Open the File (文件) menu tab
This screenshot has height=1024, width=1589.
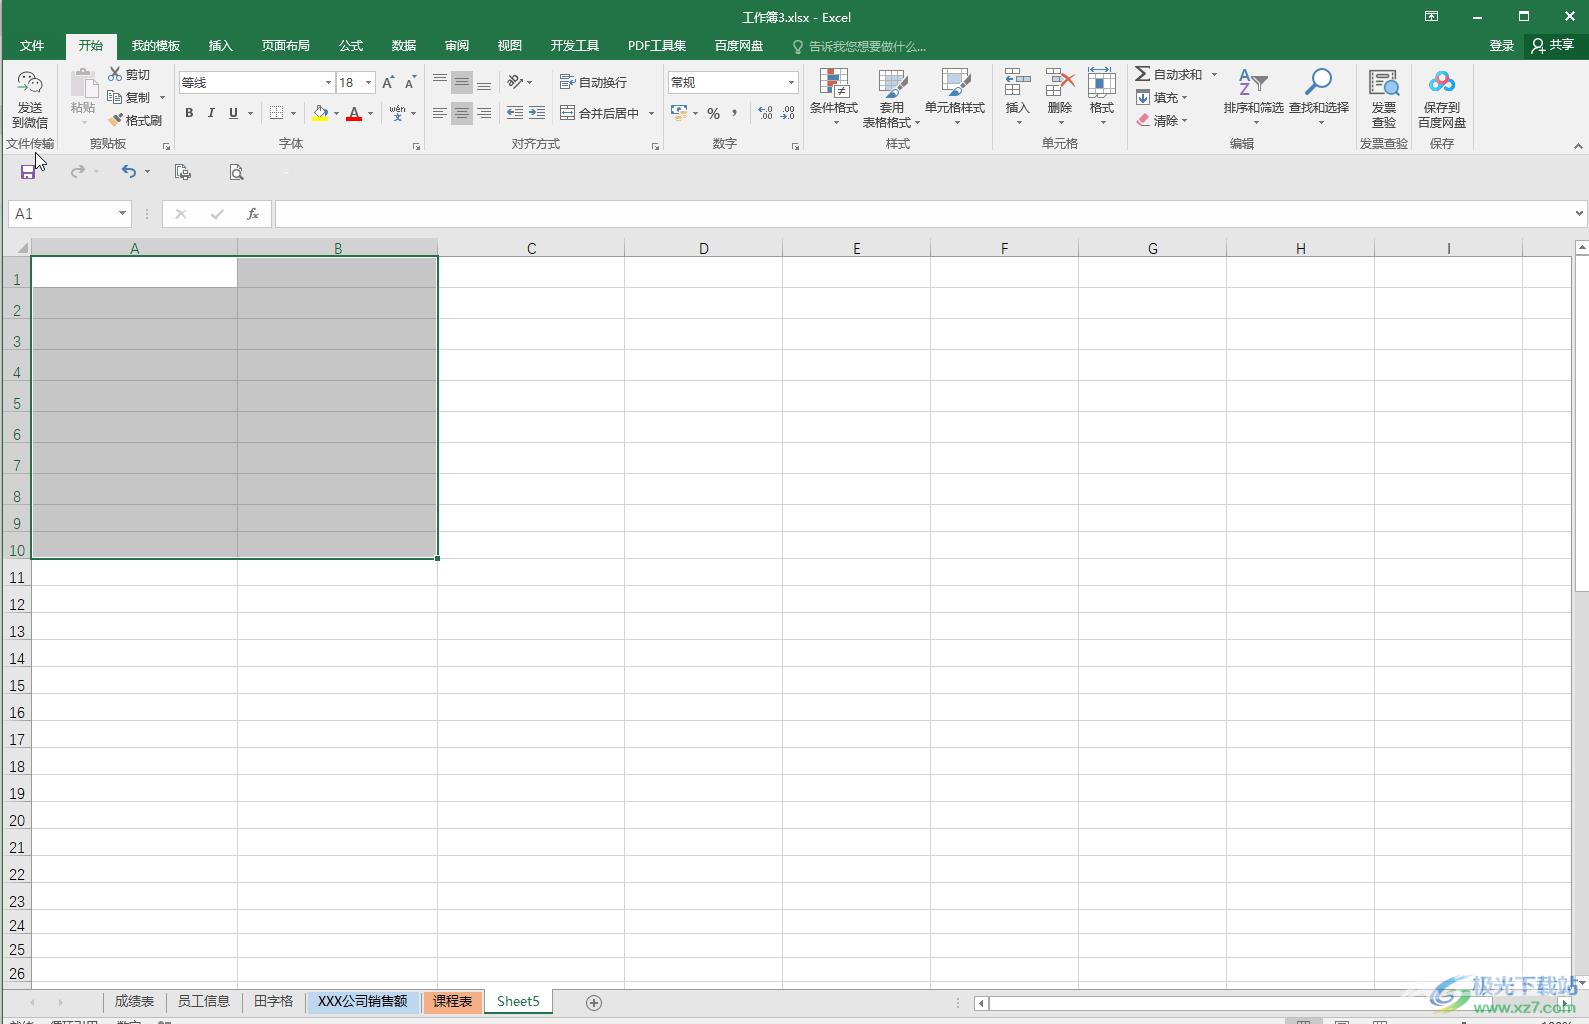click(32, 46)
